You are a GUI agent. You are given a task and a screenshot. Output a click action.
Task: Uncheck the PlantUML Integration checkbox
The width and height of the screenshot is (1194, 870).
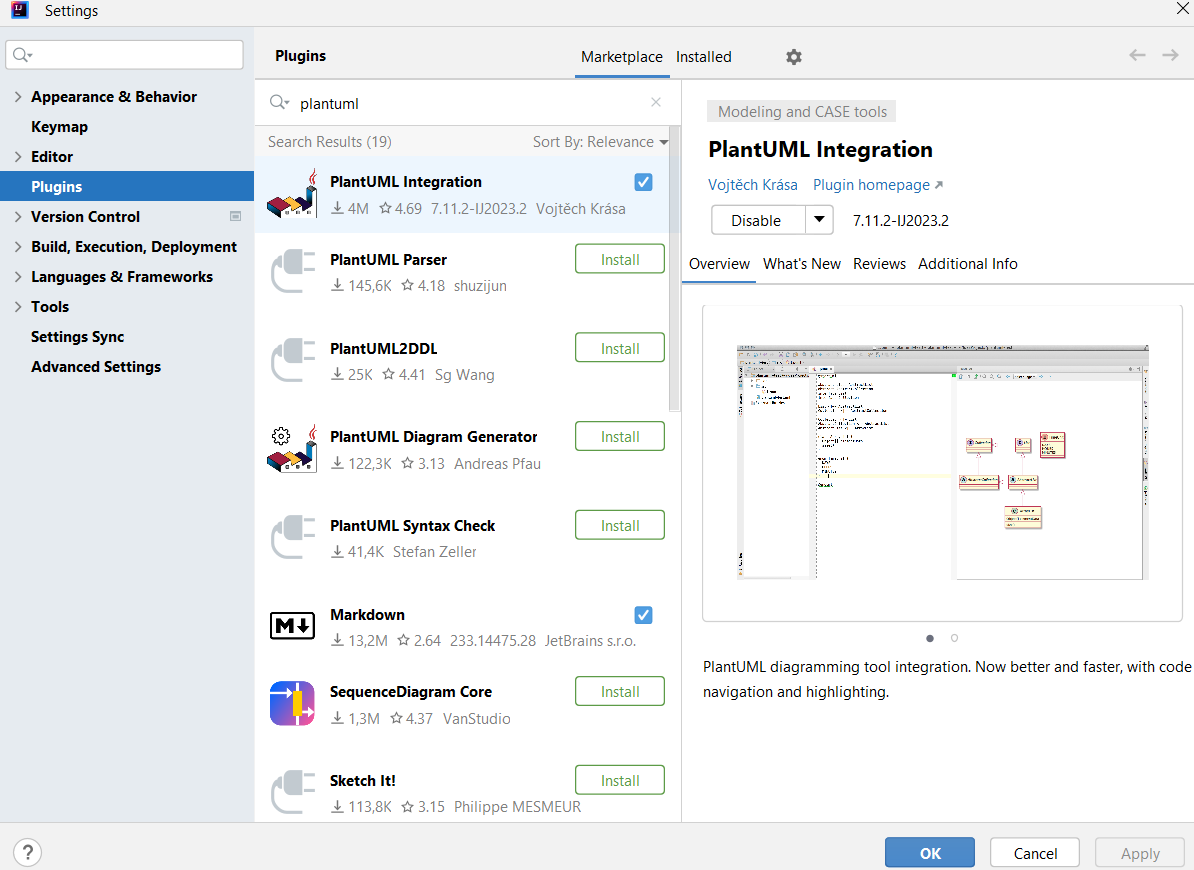coord(644,182)
